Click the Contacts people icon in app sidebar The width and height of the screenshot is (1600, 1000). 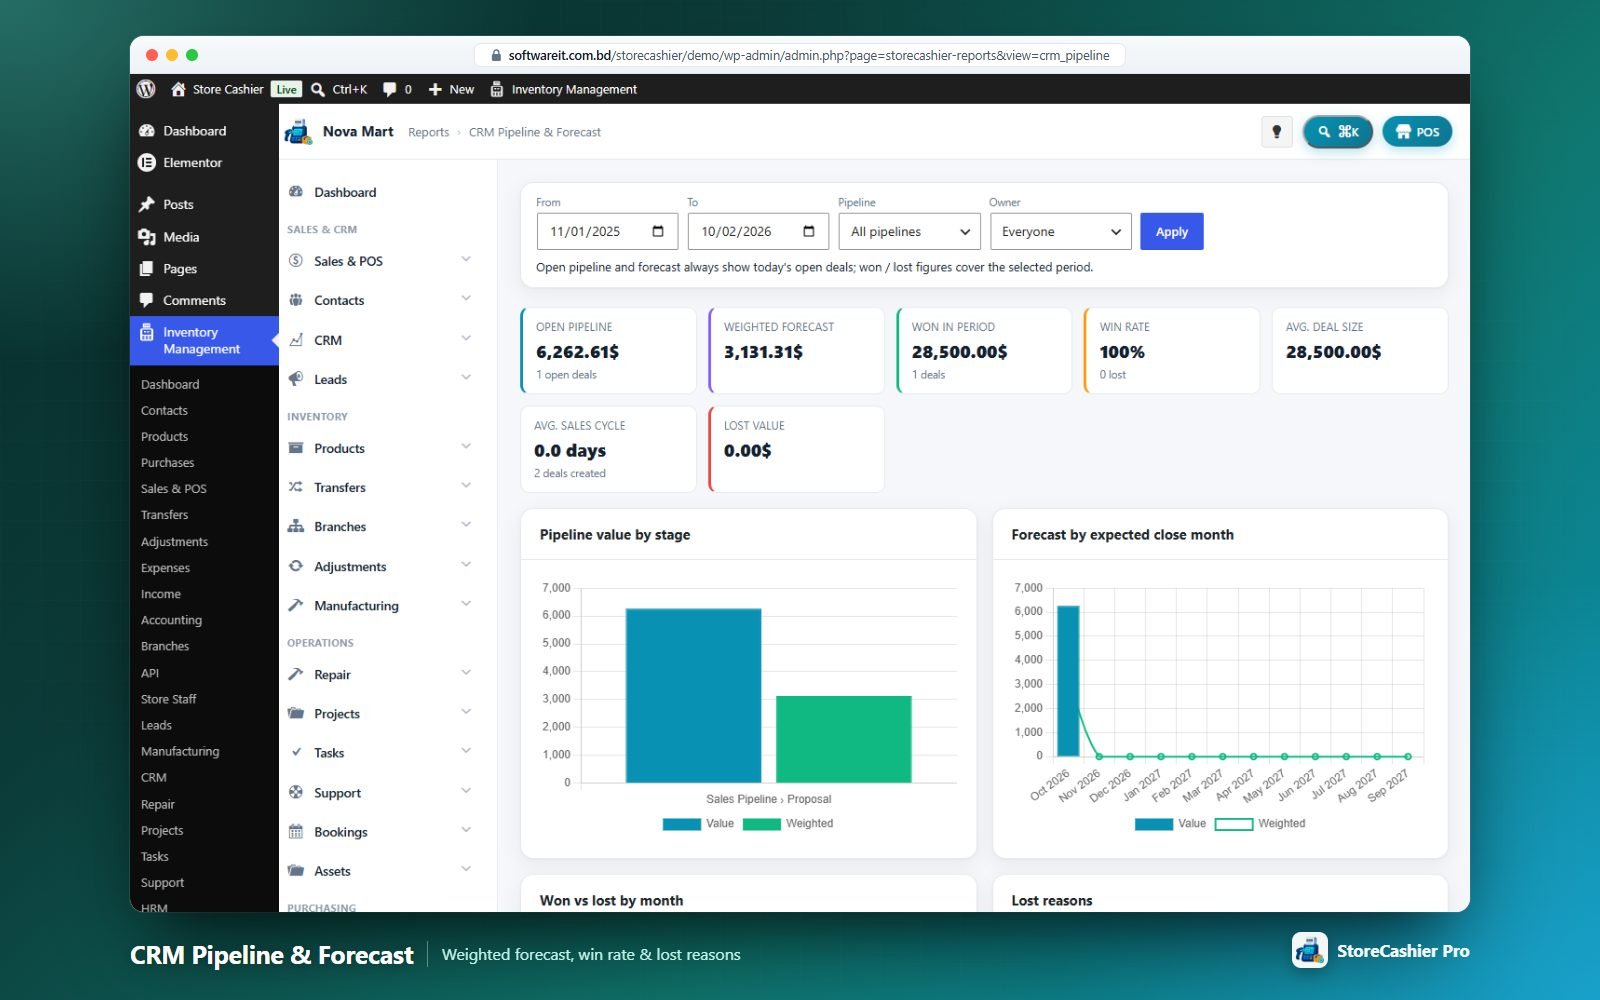[x=296, y=300]
